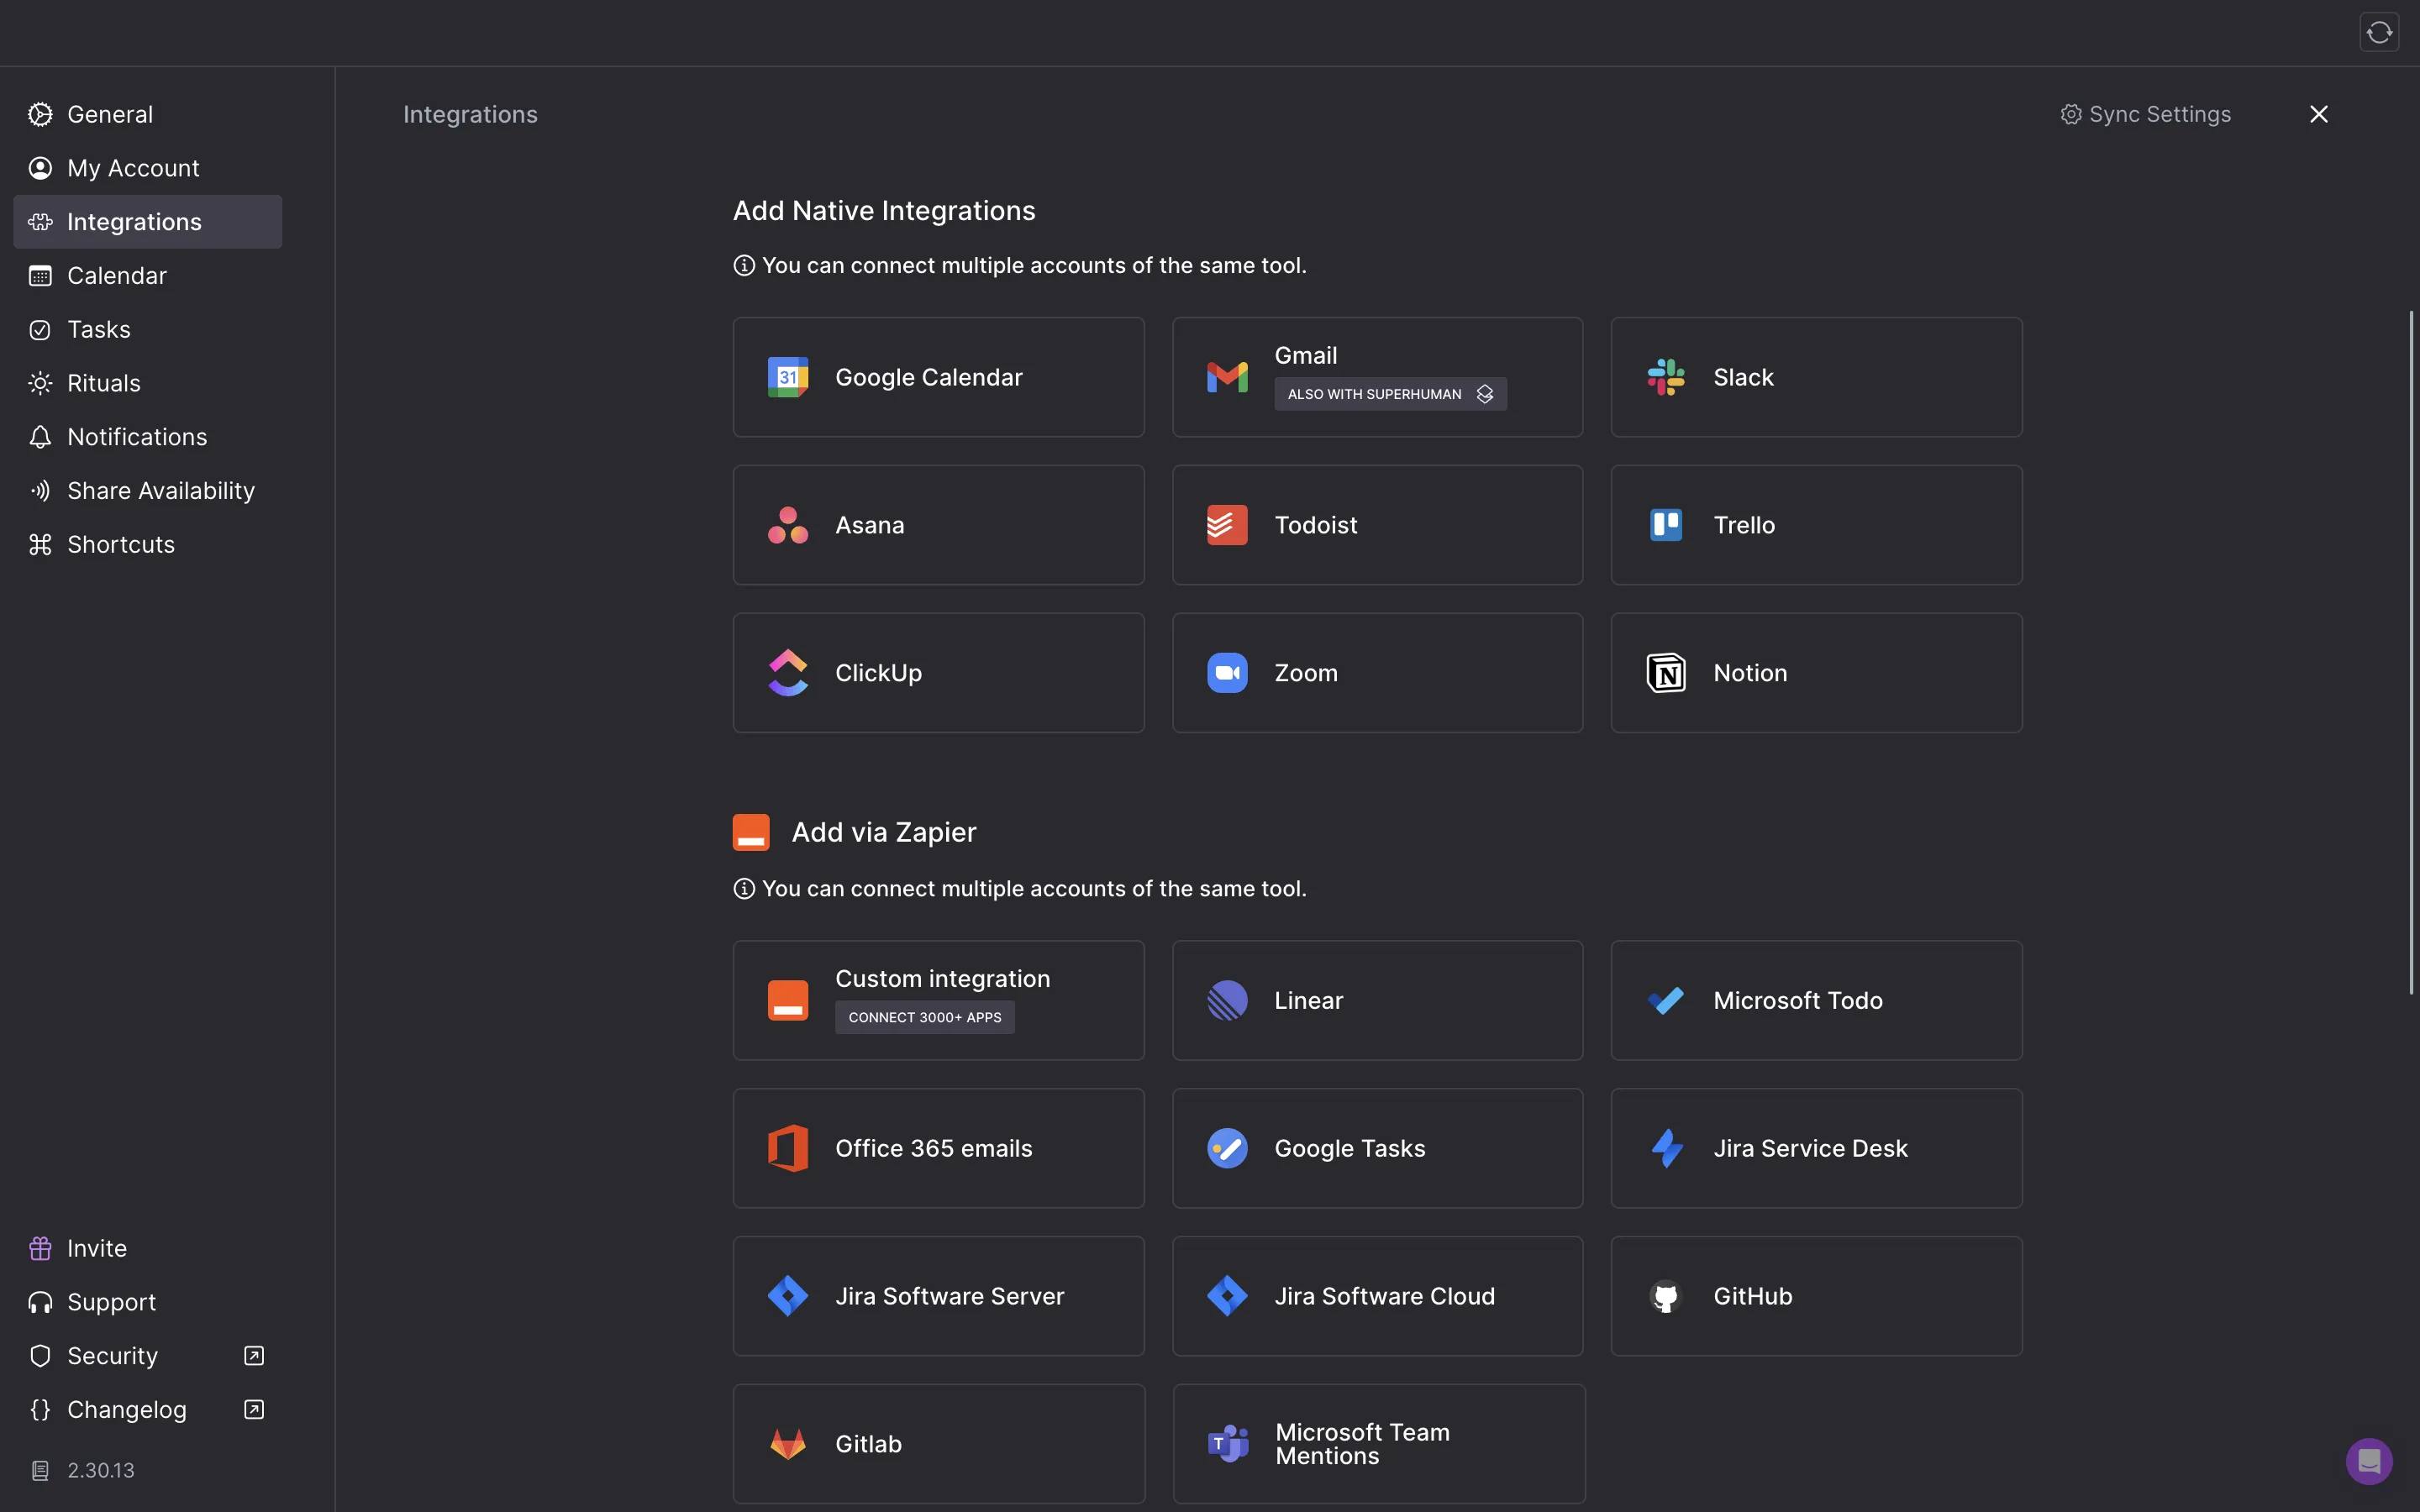Click the version number 2.30.13
The height and width of the screenshot is (1512, 2420).
click(101, 1470)
